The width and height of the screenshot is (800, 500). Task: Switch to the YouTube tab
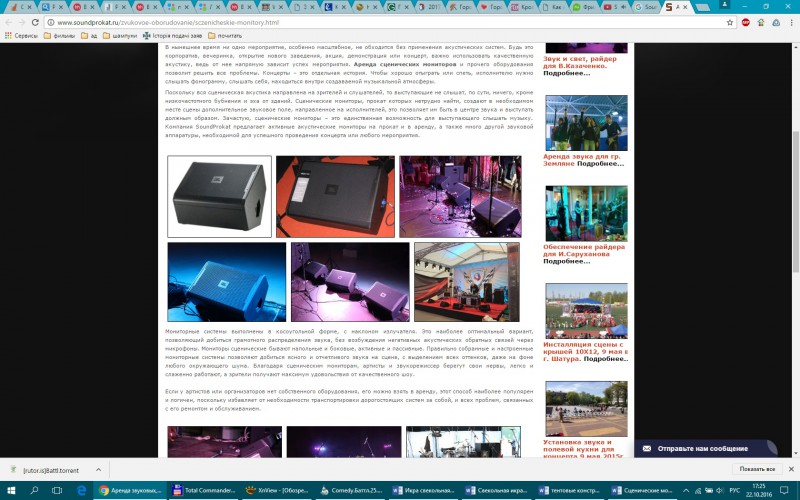[x=615, y=7]
